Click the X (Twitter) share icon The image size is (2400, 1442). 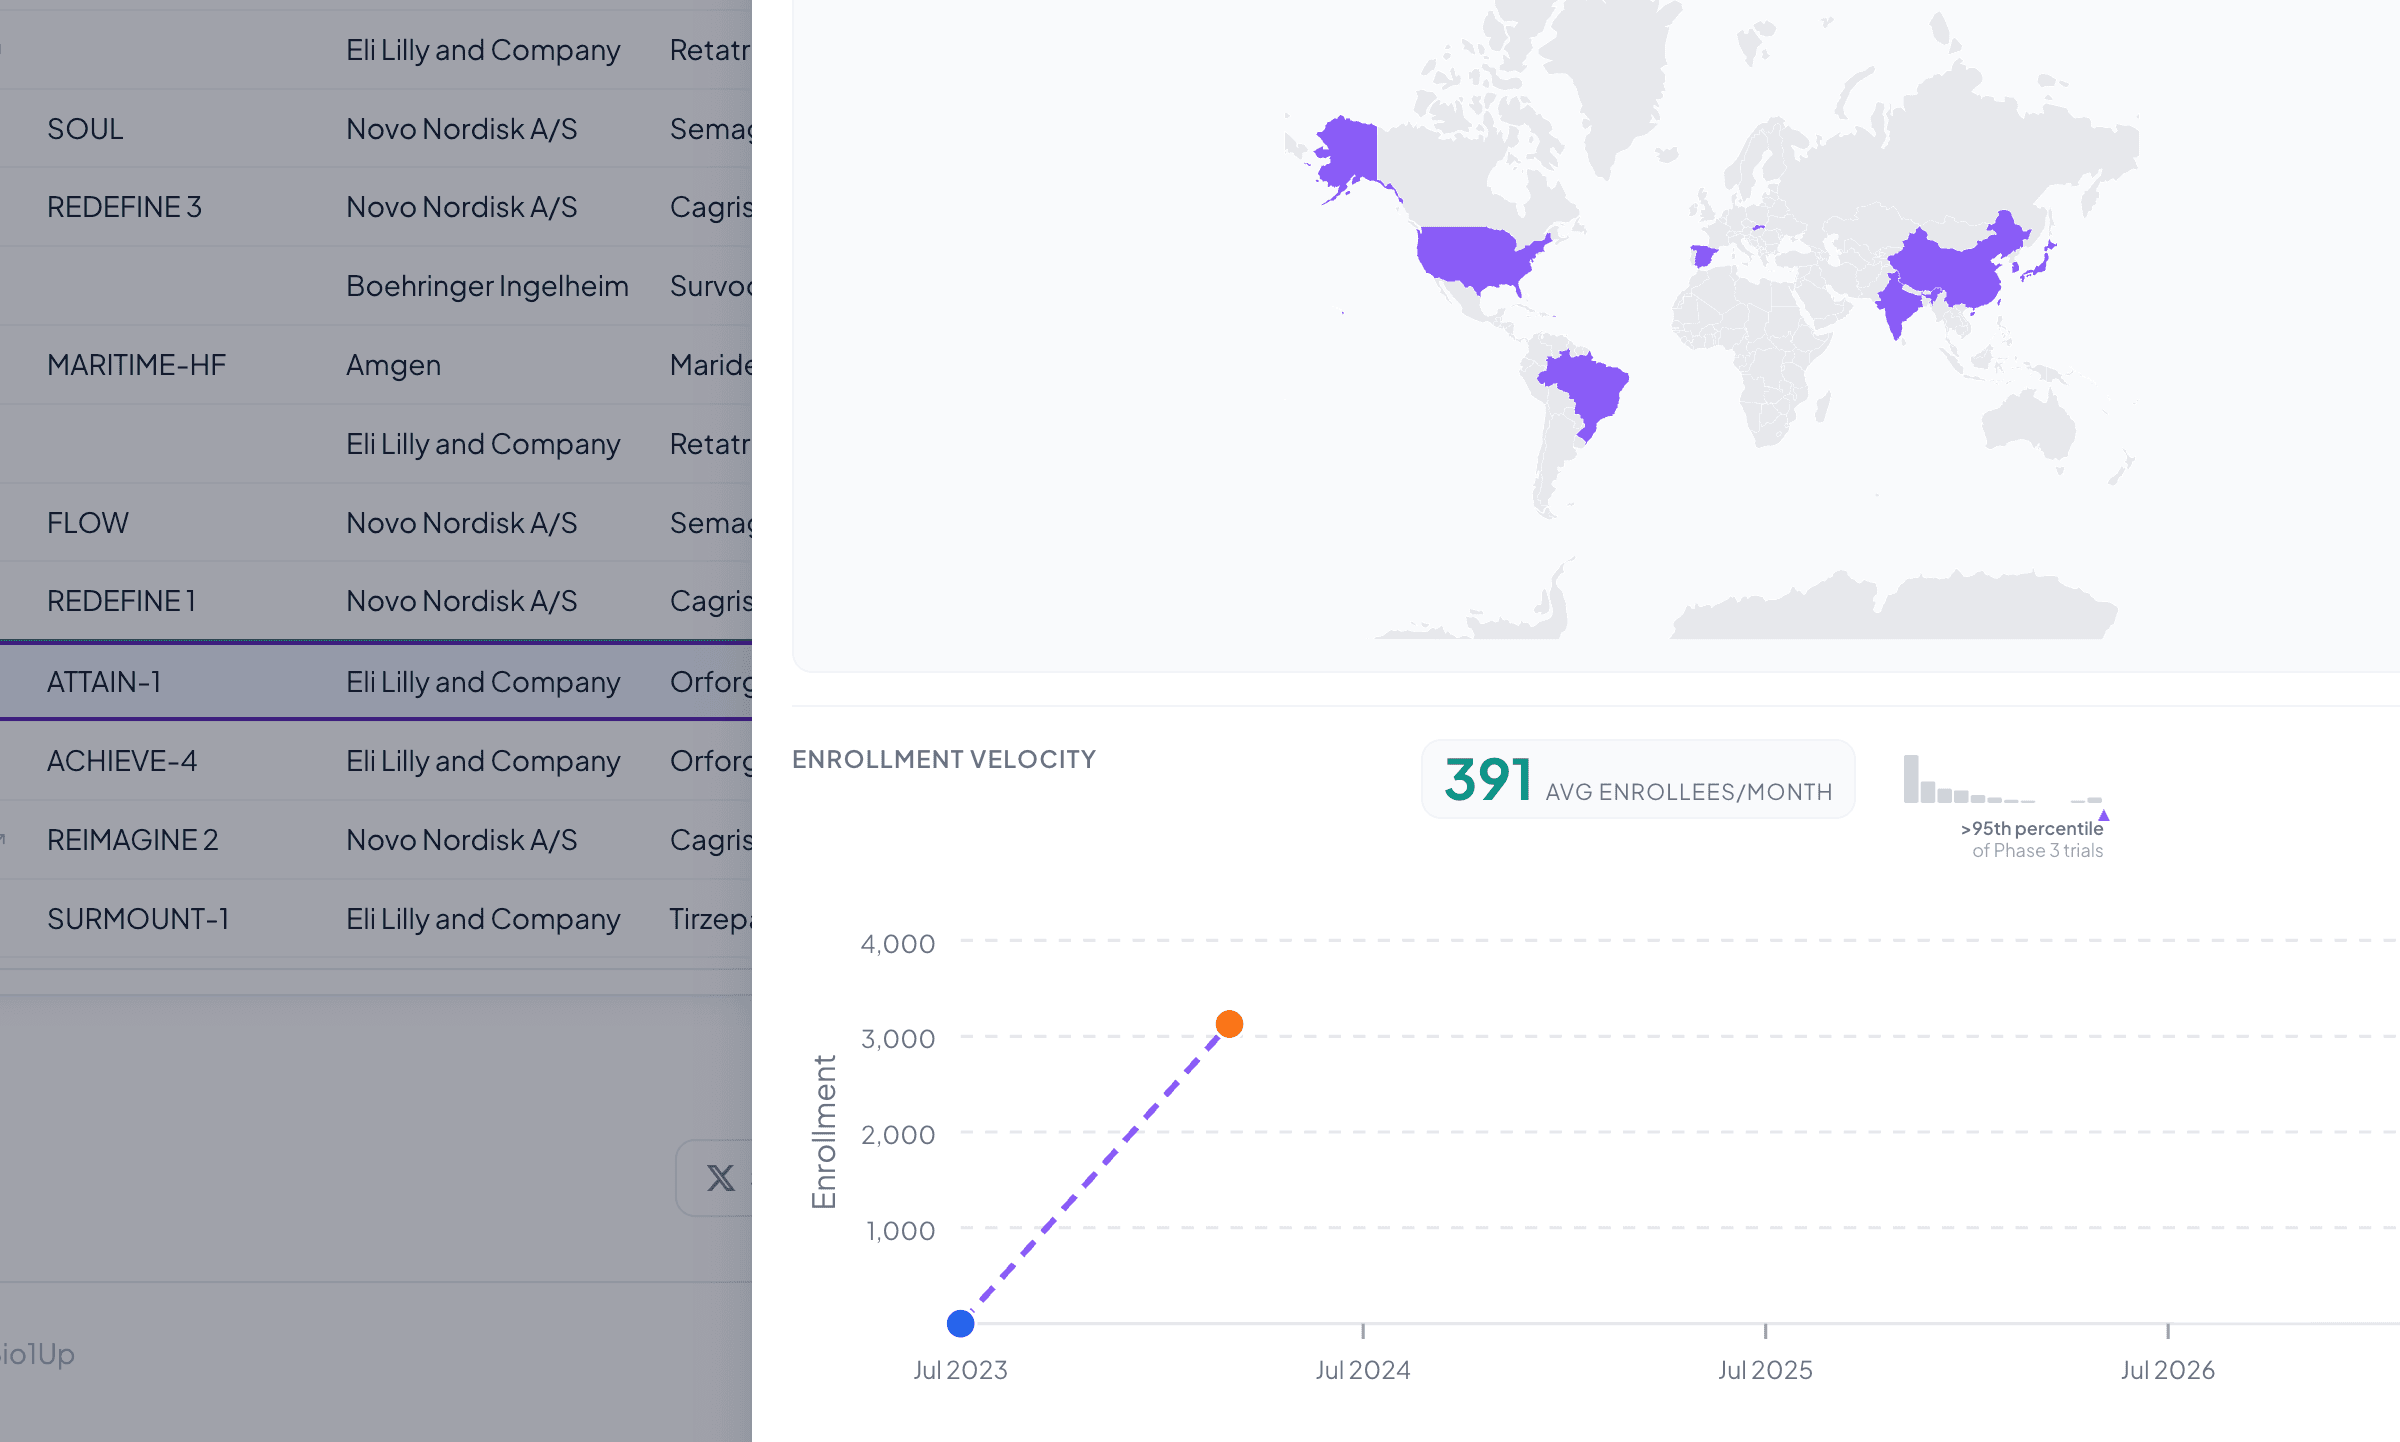720,1177
